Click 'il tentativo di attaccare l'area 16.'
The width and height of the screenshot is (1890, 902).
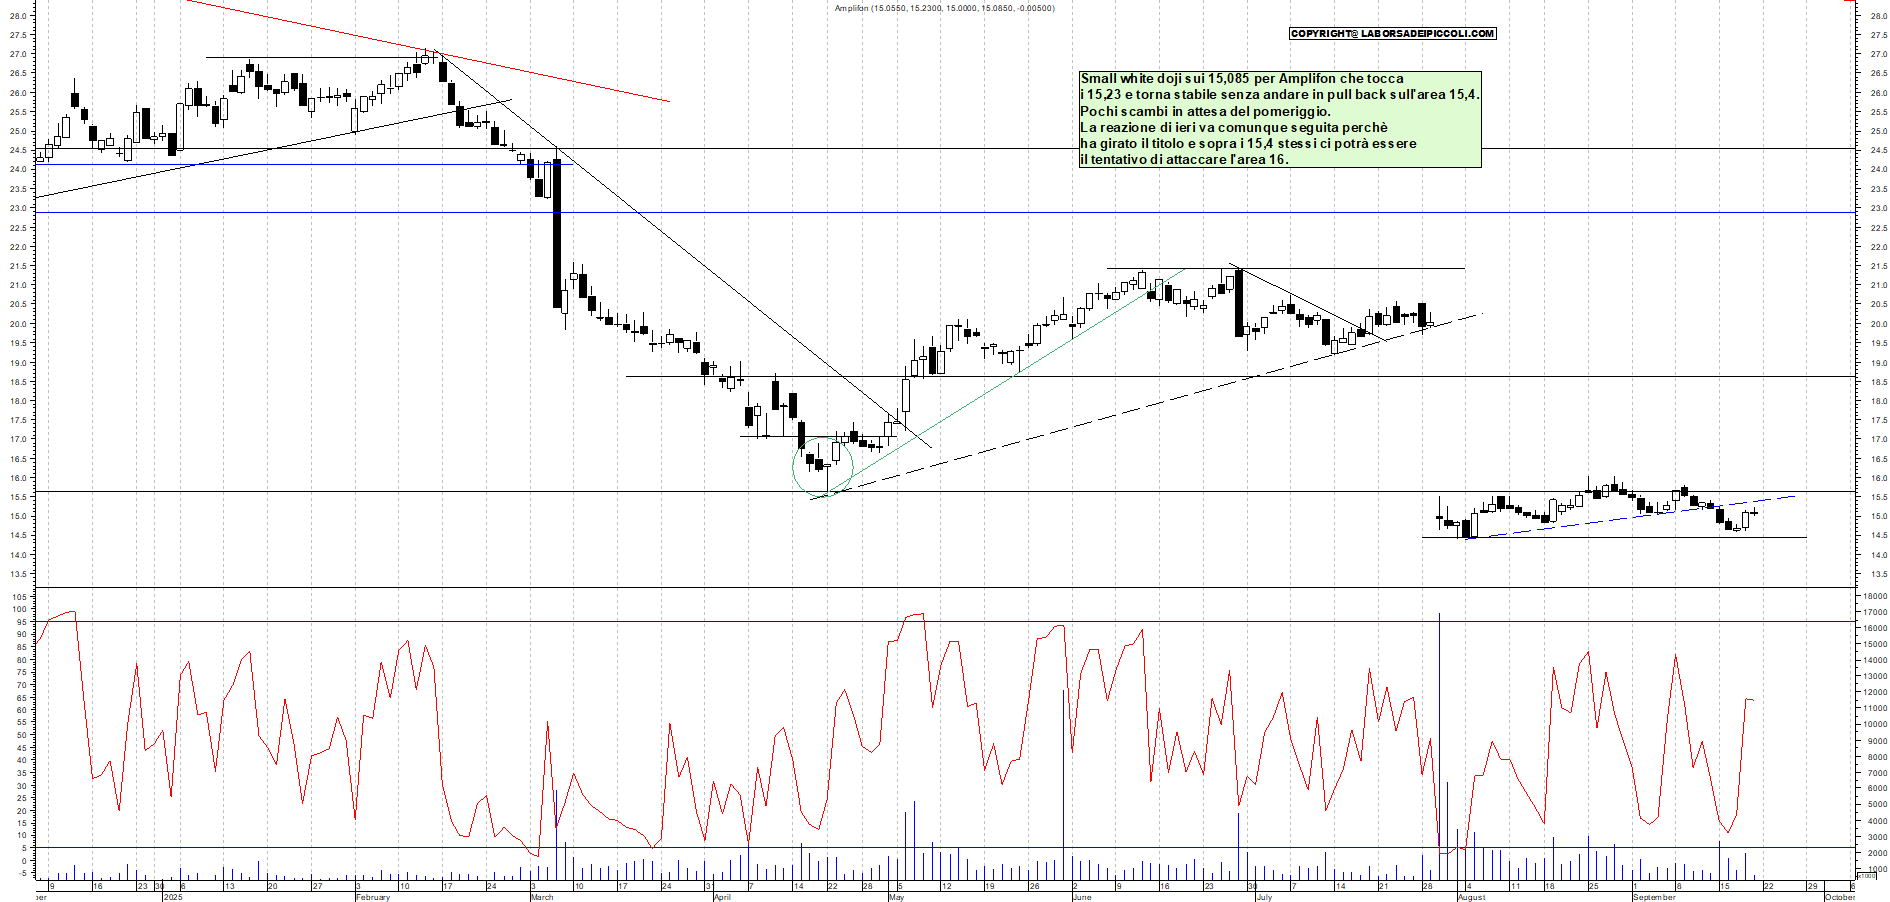tap(1184, 159)
